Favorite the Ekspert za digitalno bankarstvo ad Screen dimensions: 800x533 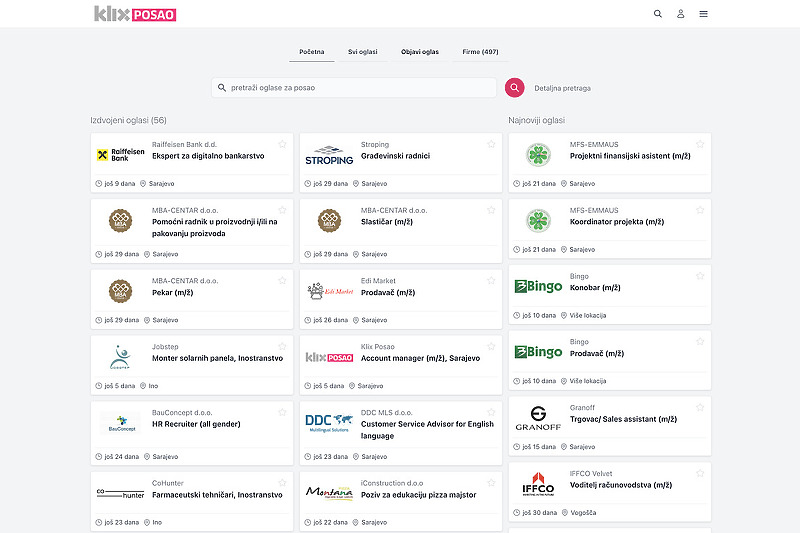(x=282, y=144)
